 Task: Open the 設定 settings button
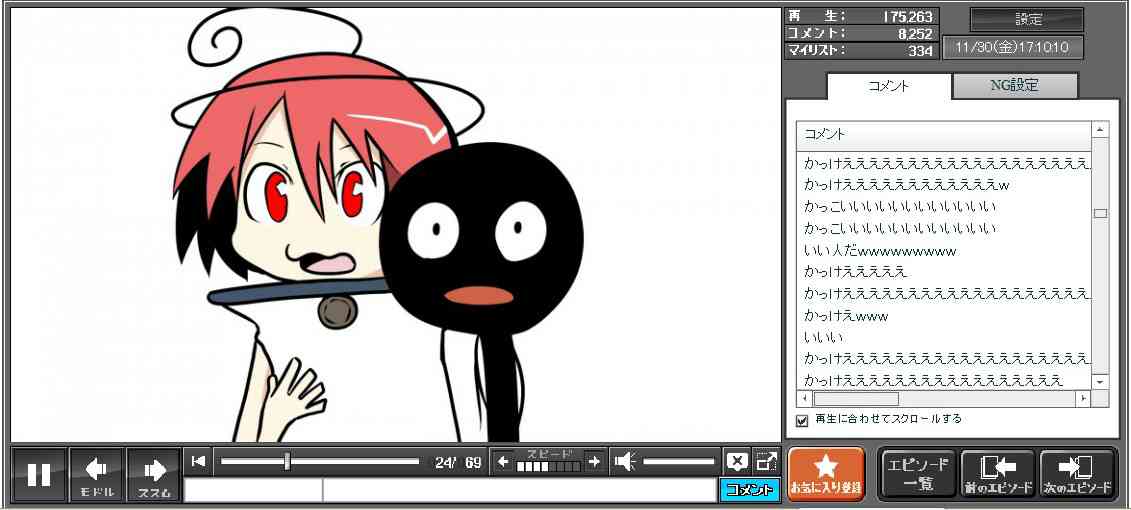(x=1027, y=20)
